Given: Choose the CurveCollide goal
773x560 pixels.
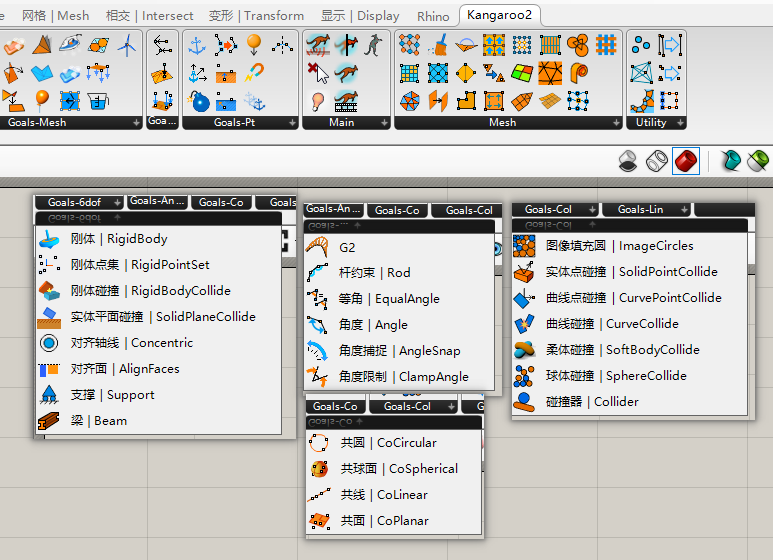Looking at the screenshot, I should [x=630, y=324].
